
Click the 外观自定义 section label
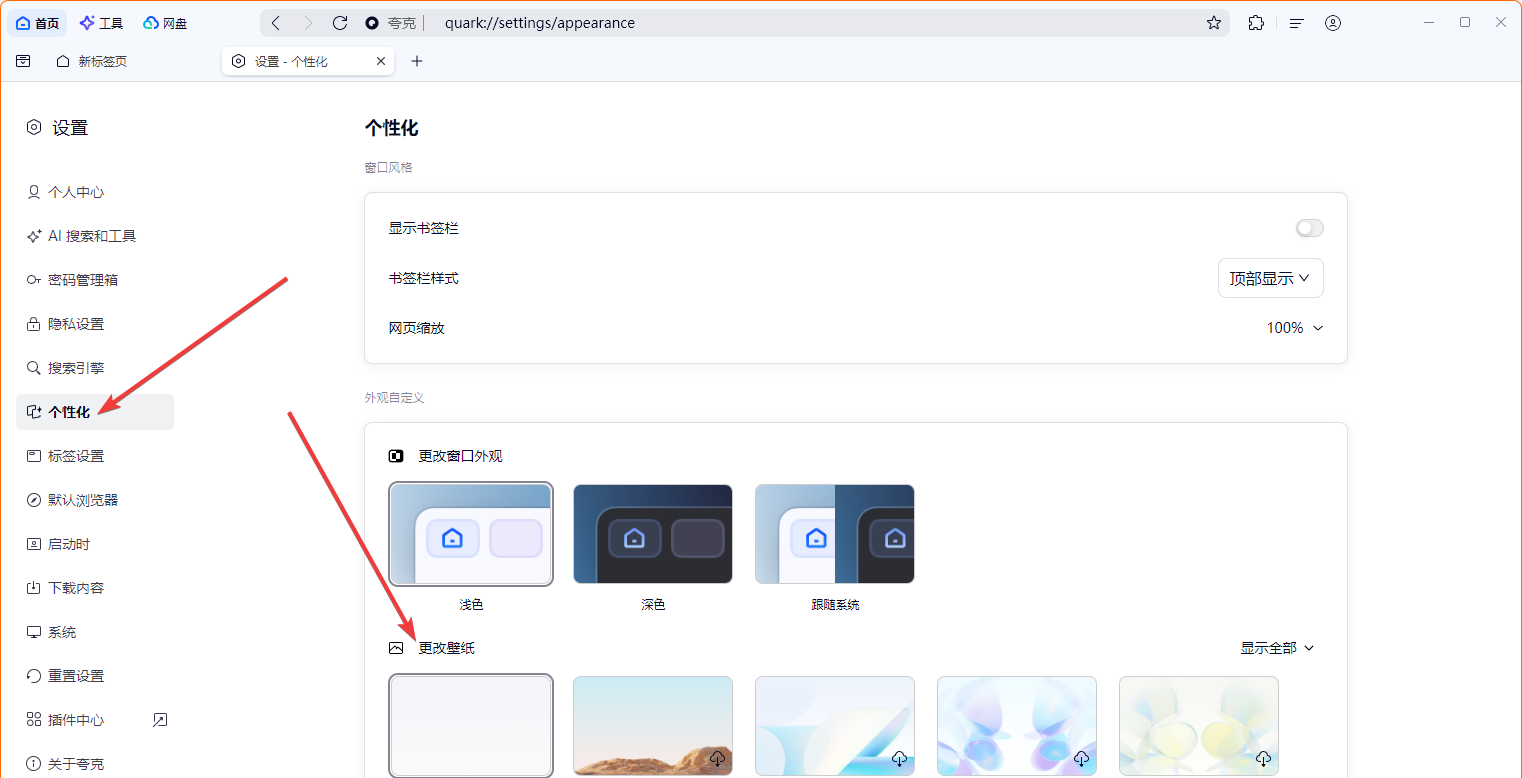coord(395,398)
